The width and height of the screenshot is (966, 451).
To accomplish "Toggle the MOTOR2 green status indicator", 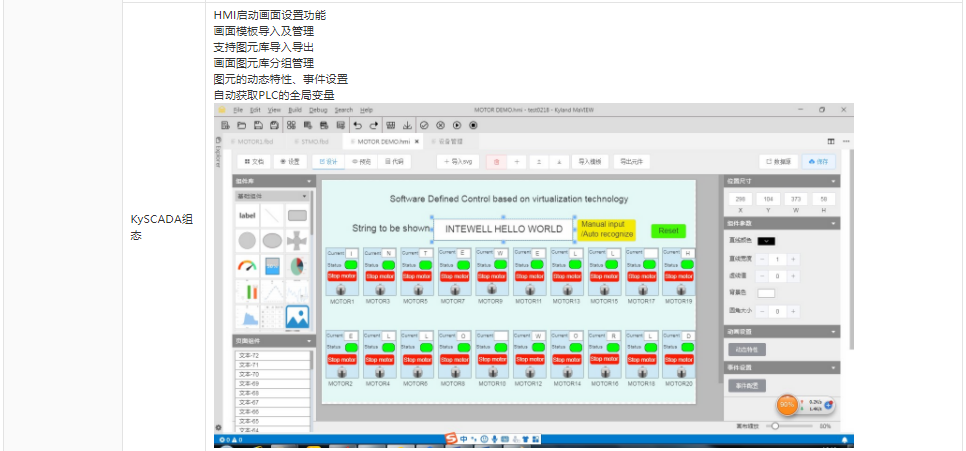I will tap(351, 347).
